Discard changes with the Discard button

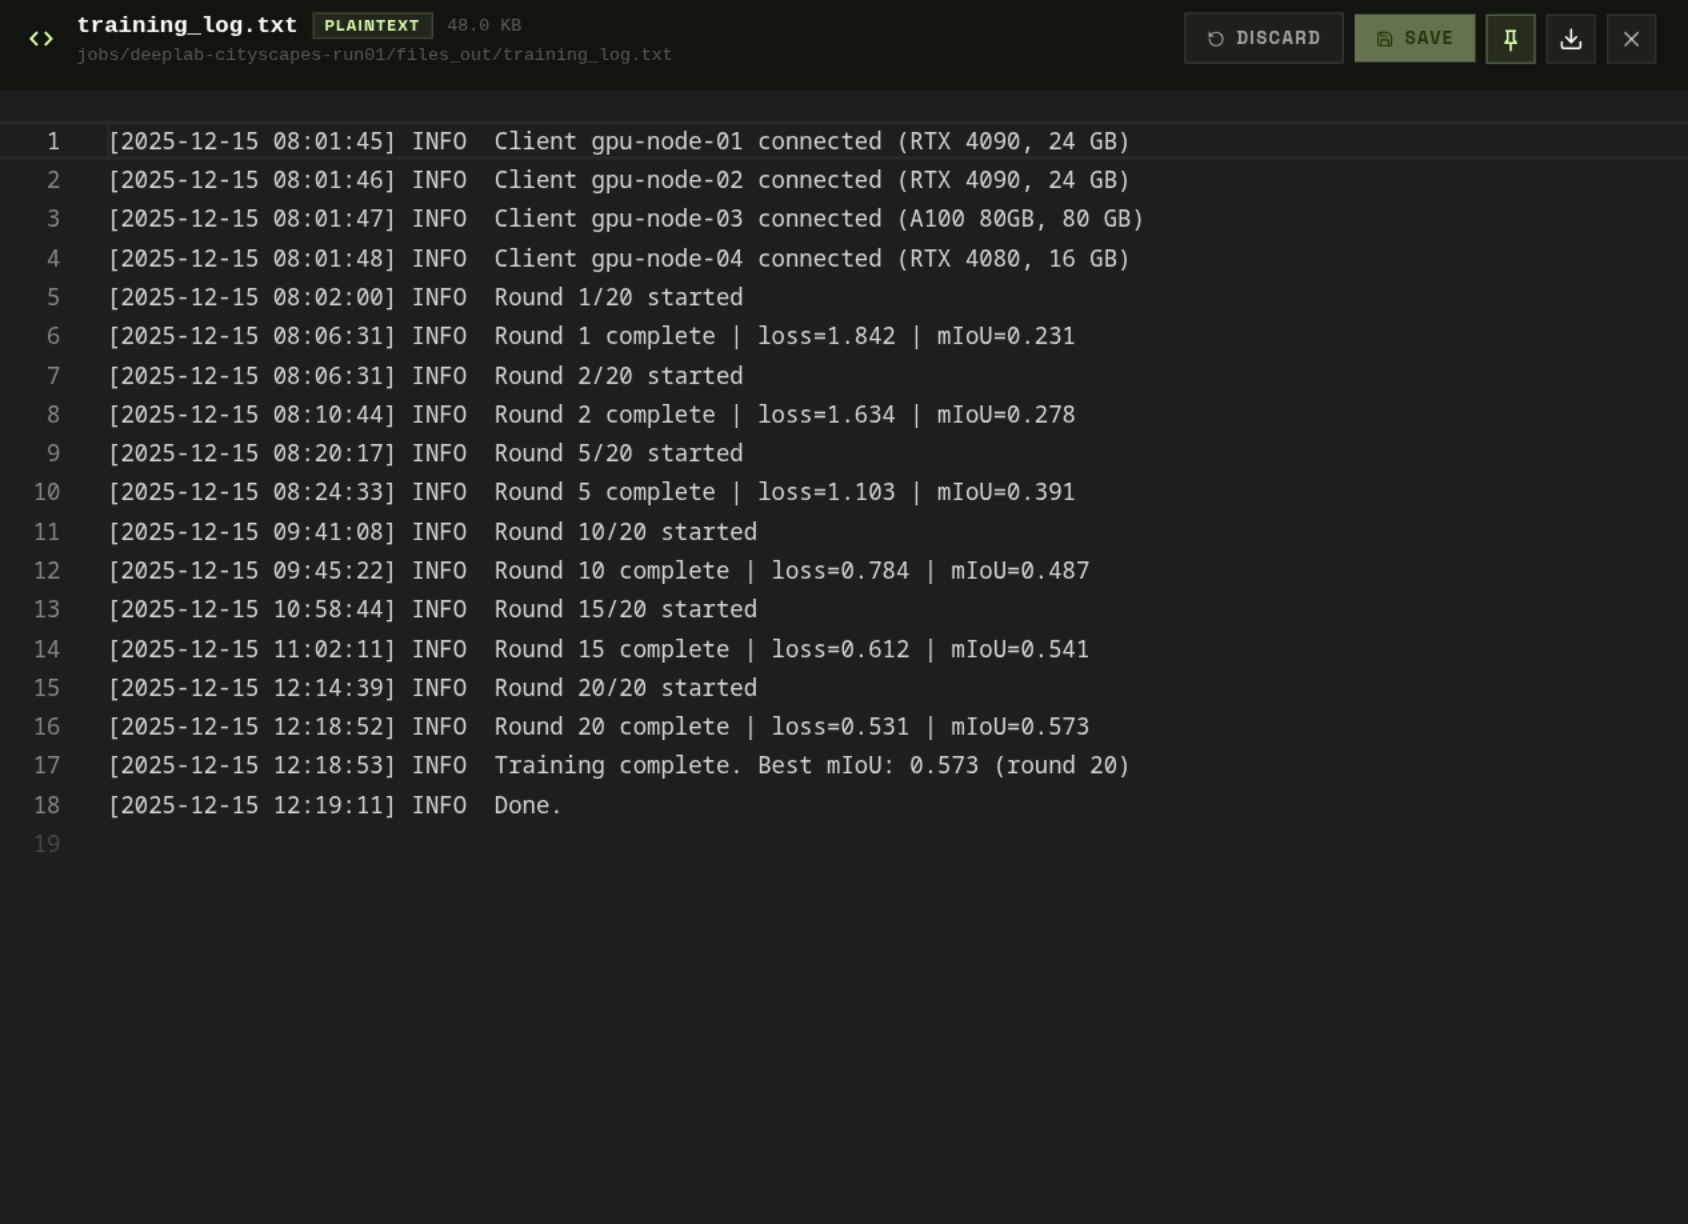click(1264, 39)
